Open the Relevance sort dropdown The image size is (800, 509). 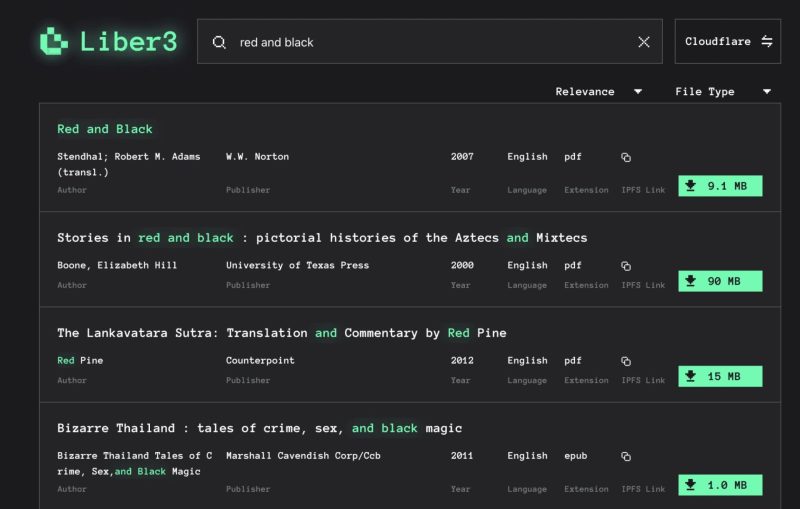point(598,92)
